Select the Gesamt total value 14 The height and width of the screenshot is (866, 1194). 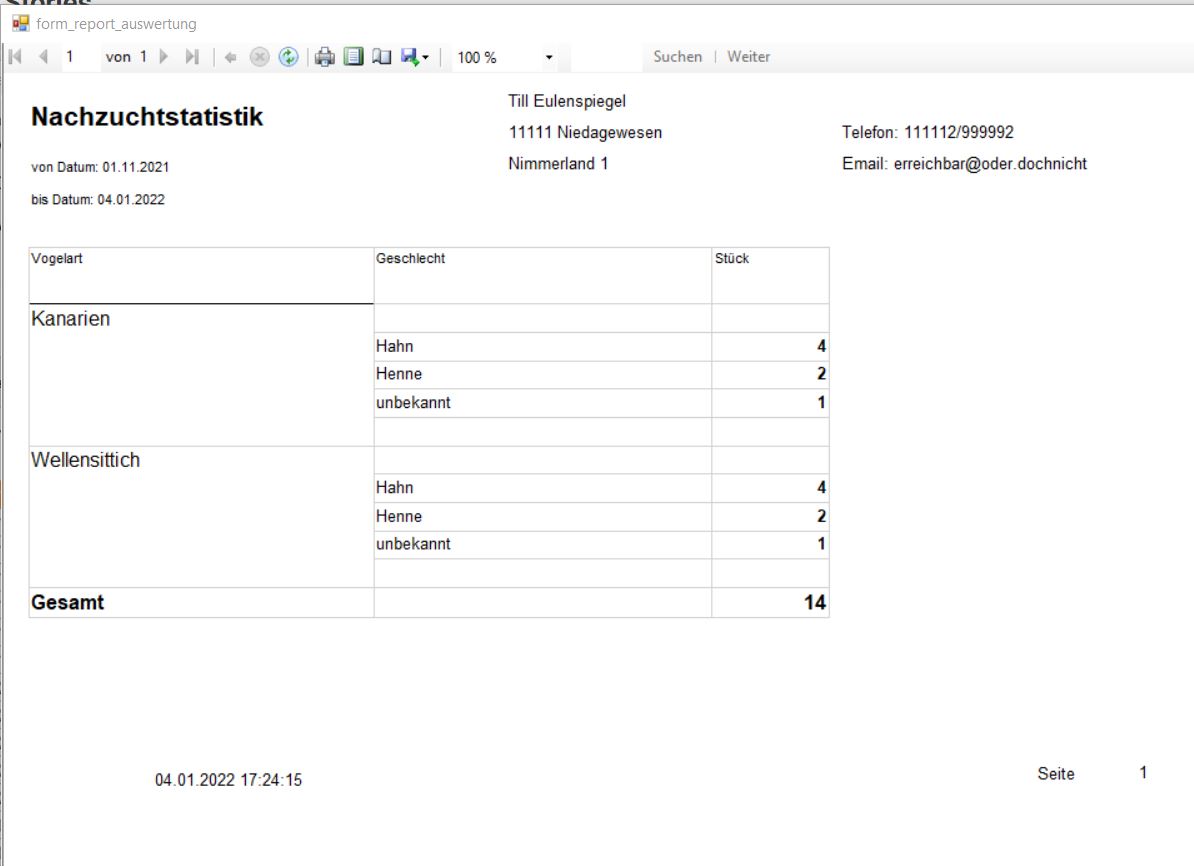tap(815, 603)
